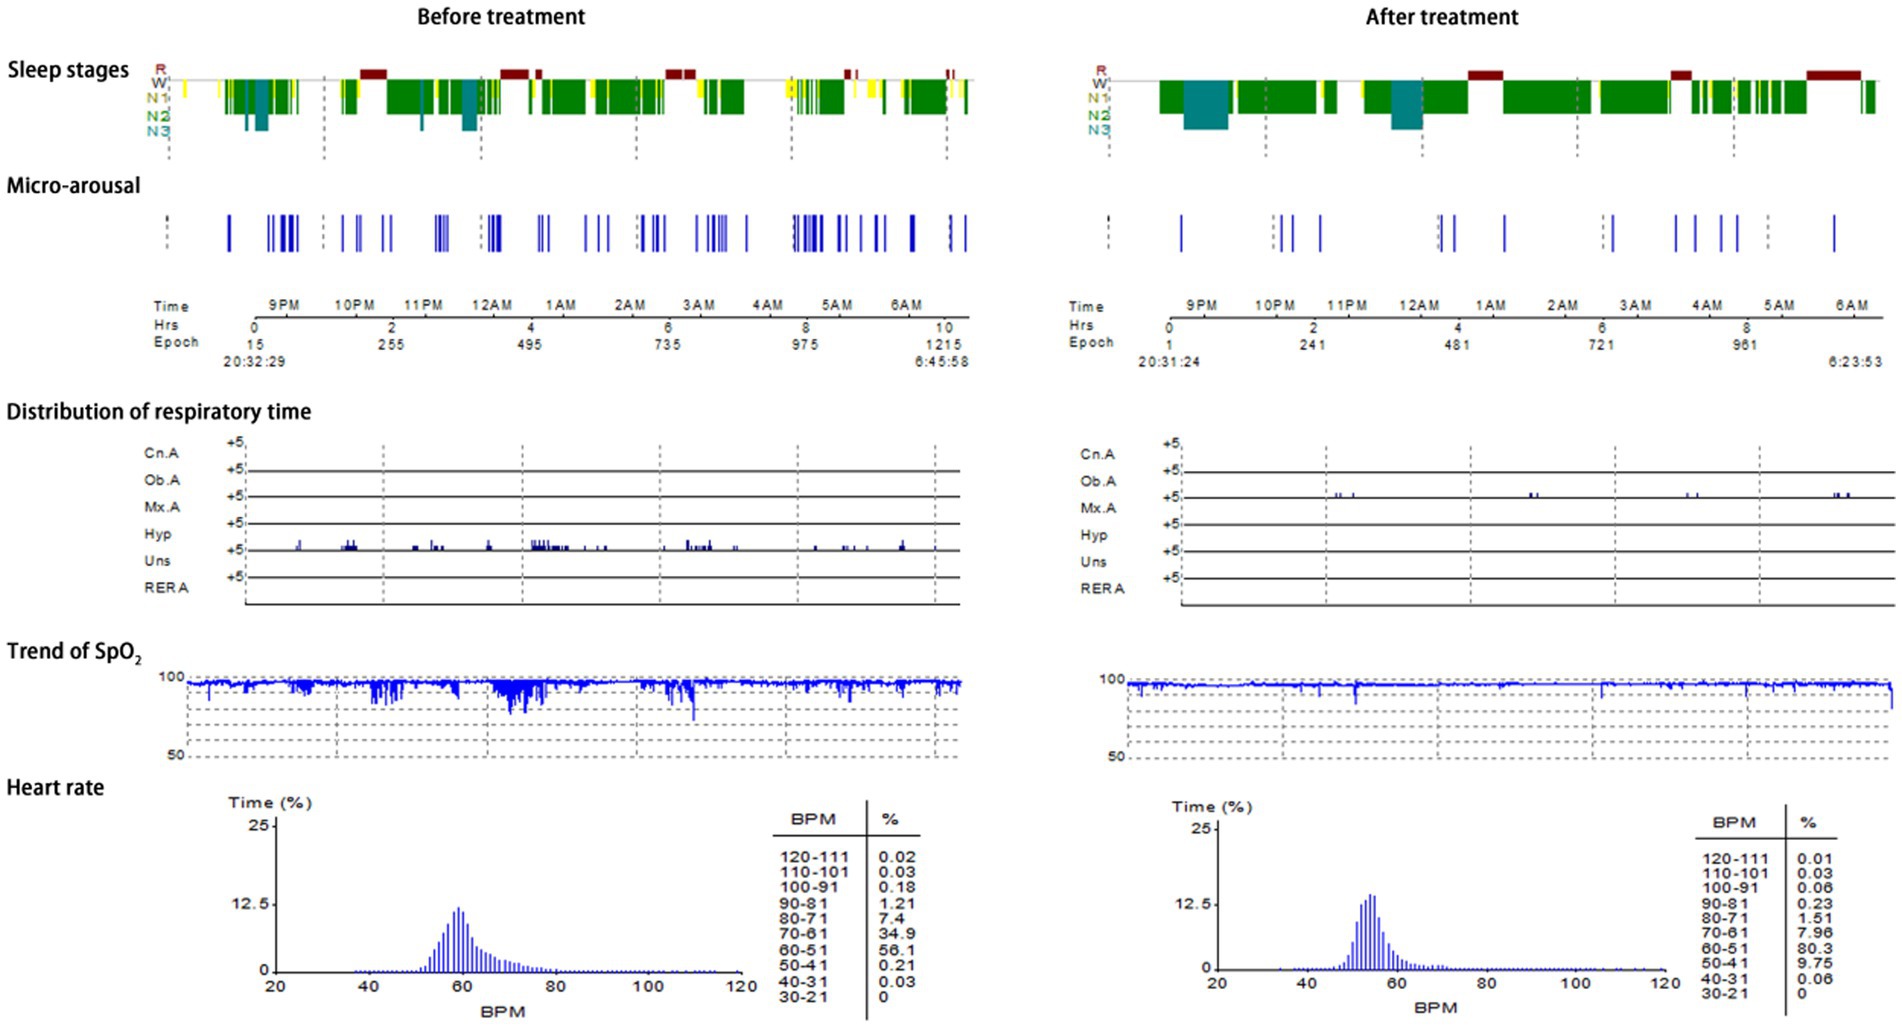The width and height of the screenshot is (1902, 1028).
Task: Click heart rate percentage "80.3"
Action: point(1815,948)
